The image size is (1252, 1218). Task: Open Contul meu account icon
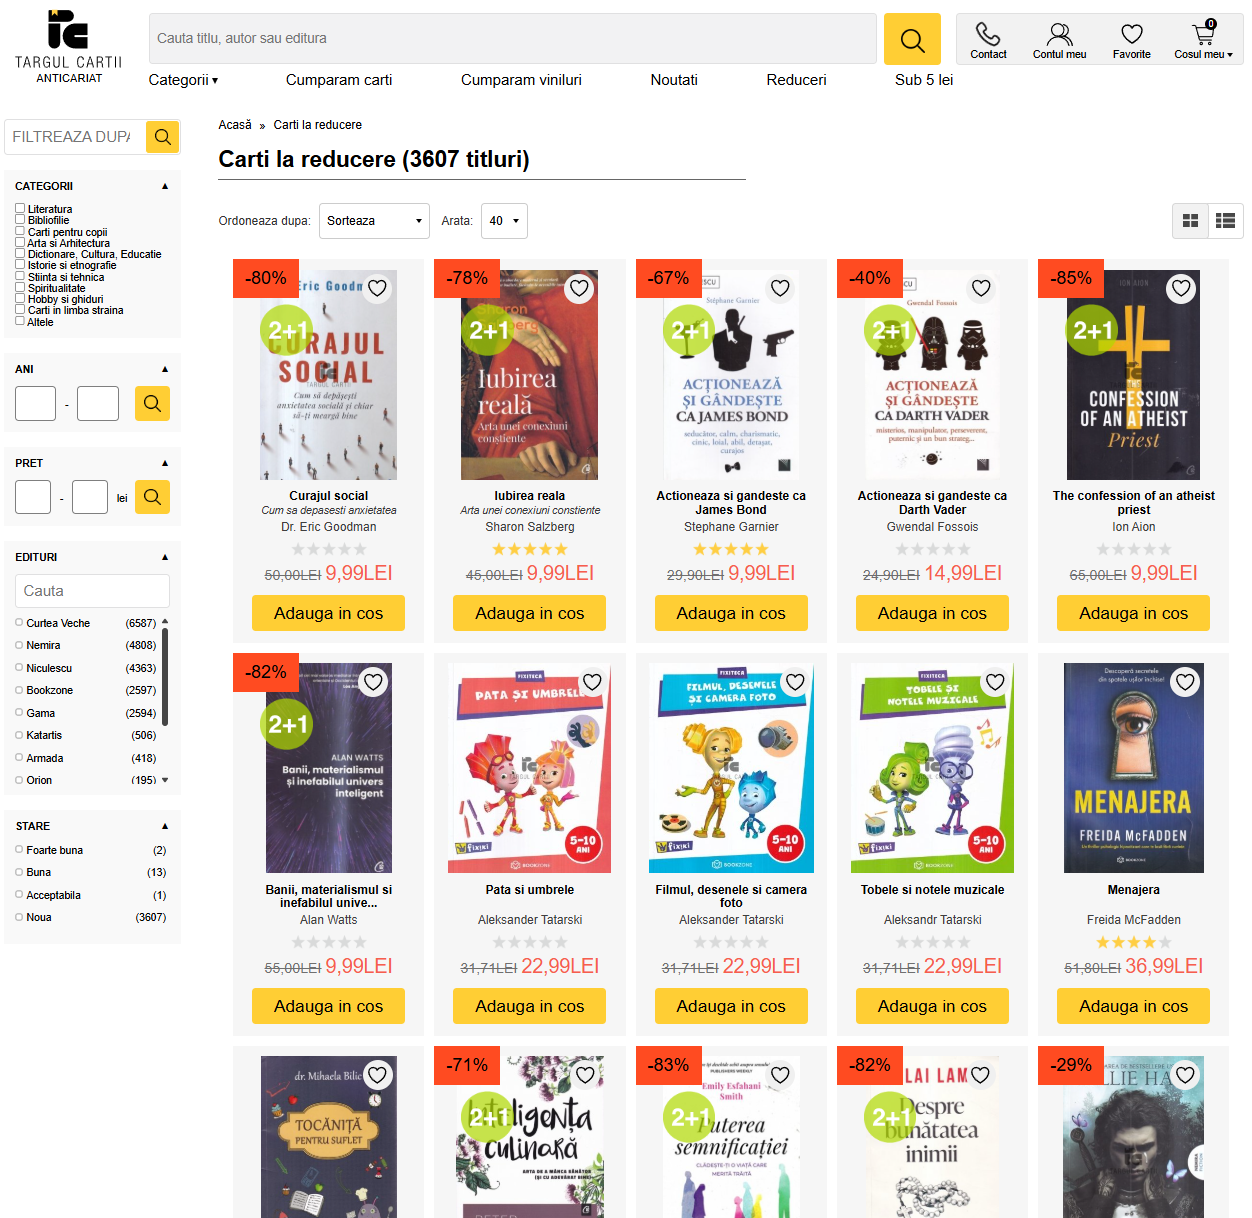(1059, 41)
